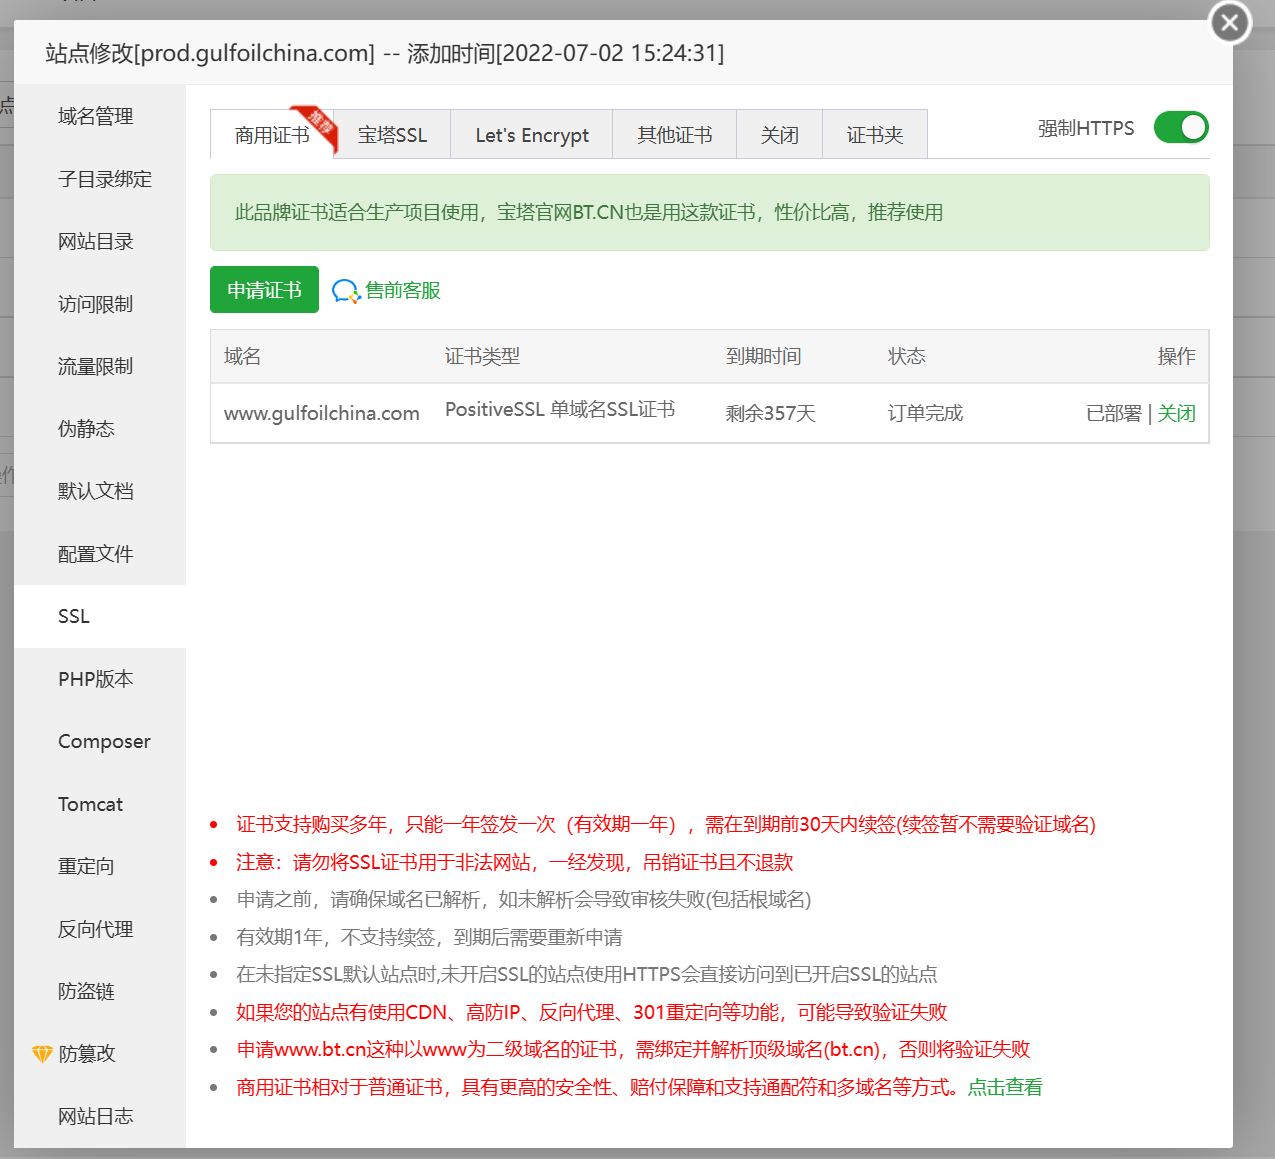Screen dimensions: 1275x1159
Task: Go to the 其他证书 tab
Action: click(x=675, y=135)
